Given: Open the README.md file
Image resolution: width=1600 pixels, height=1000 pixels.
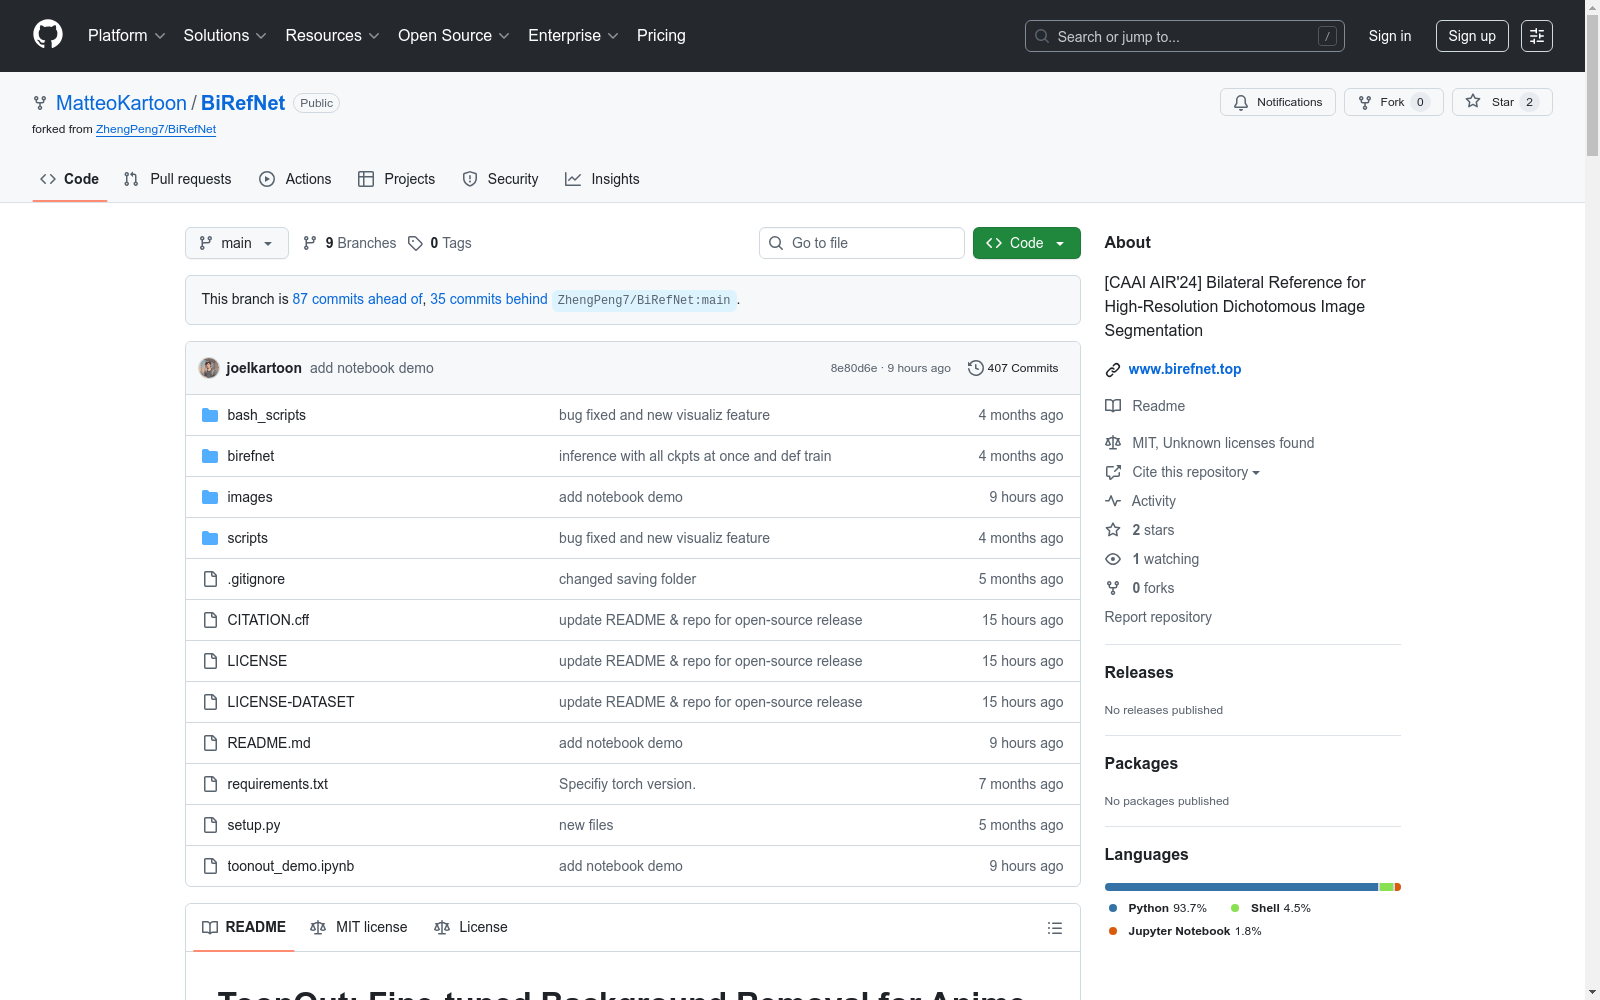Looking at the screenshot, I should (269, 743).
